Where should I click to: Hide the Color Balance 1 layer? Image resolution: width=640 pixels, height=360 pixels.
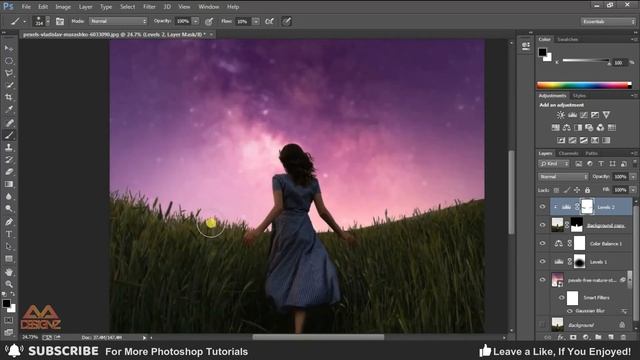point(542,243)
